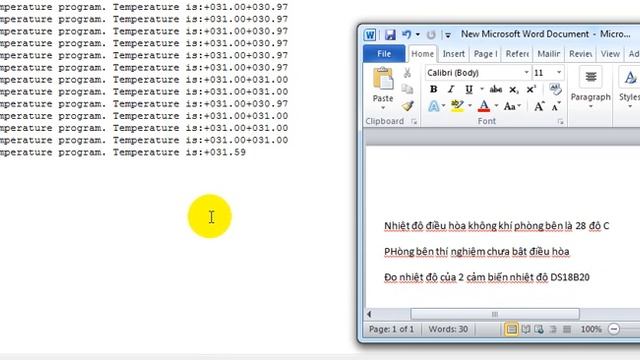Toggle Strikethrough formatting
Screen dimensions: 640x360
pyautogui.click(x=496, y=89)
